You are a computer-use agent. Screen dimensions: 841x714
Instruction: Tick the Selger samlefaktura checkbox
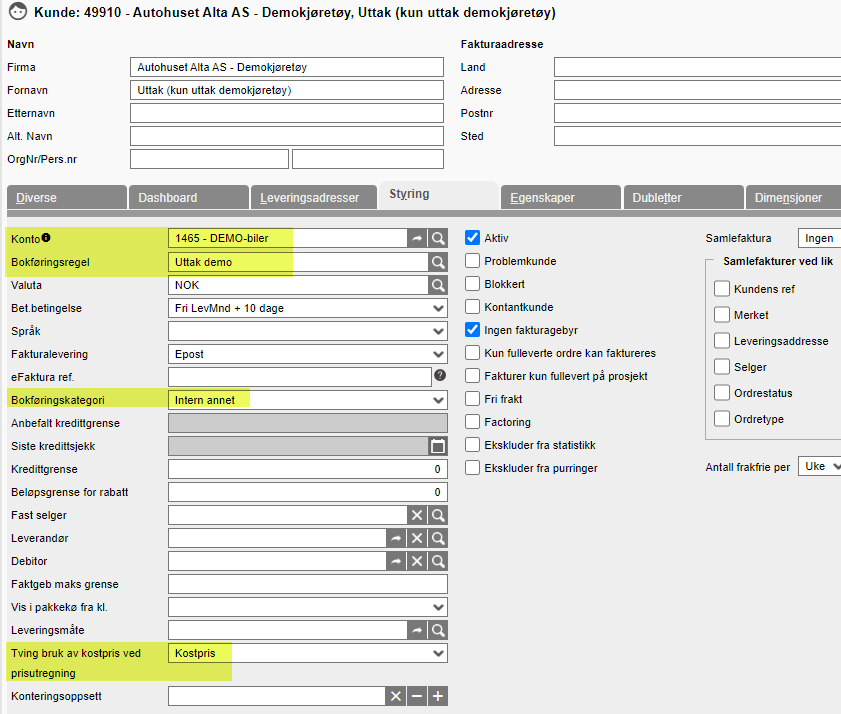722,367
